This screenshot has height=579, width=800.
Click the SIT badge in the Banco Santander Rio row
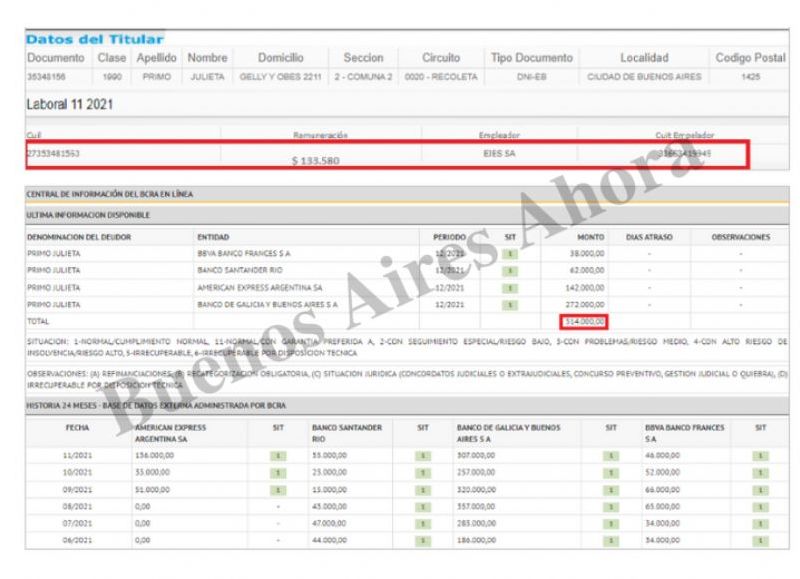[x=510, y=271]
